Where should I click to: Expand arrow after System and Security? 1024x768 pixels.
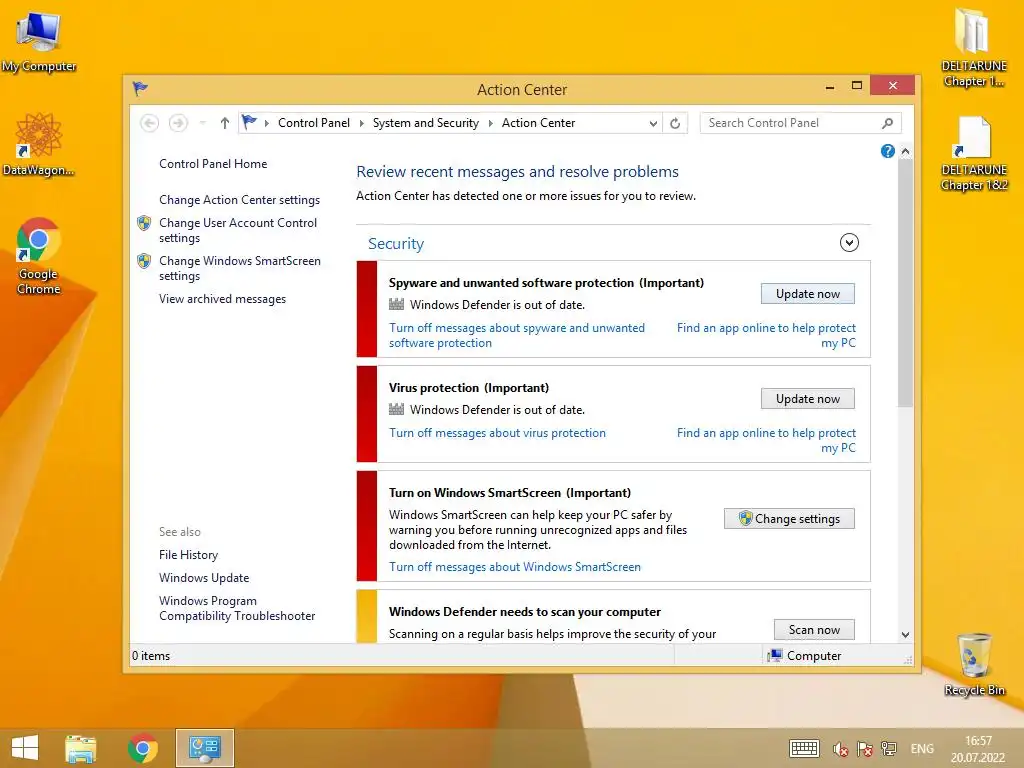coord(490,123)
